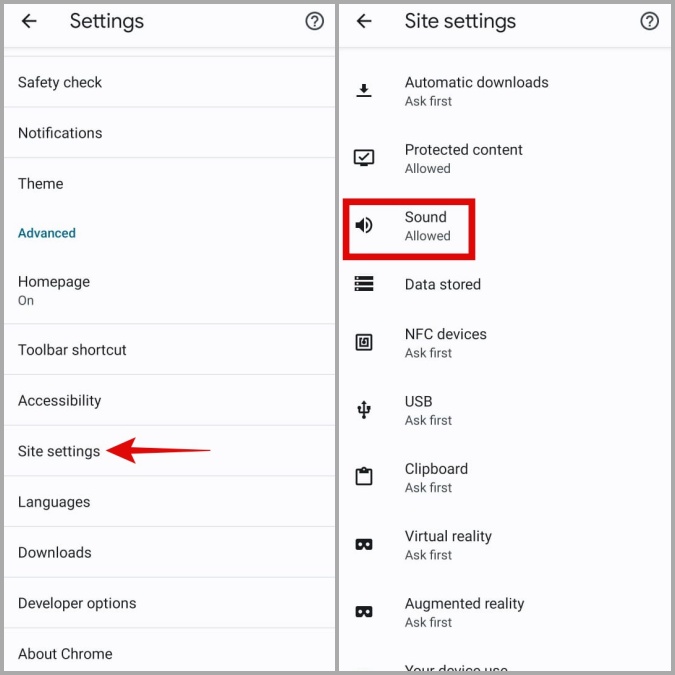Viewport: 675px width, 675px height.
Task: Click 'Ask first' under Augmented reality
Action: tap(428, 622)
